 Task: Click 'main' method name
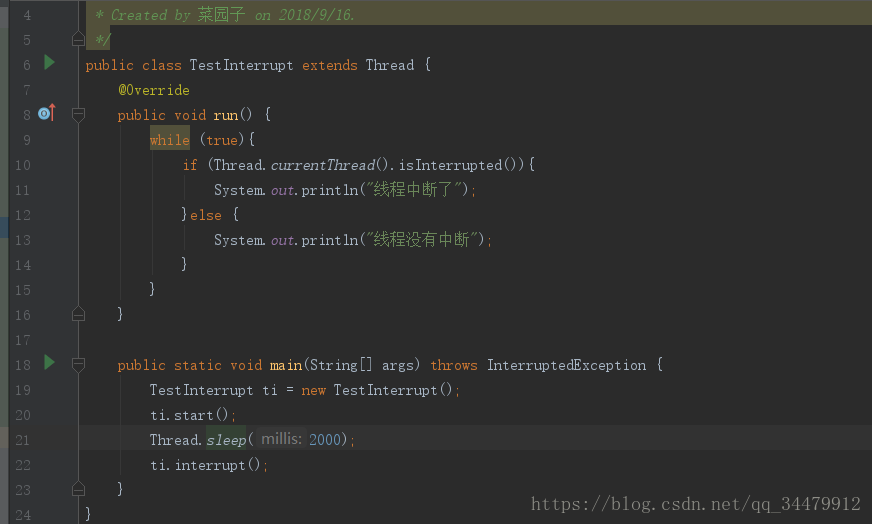286,365
